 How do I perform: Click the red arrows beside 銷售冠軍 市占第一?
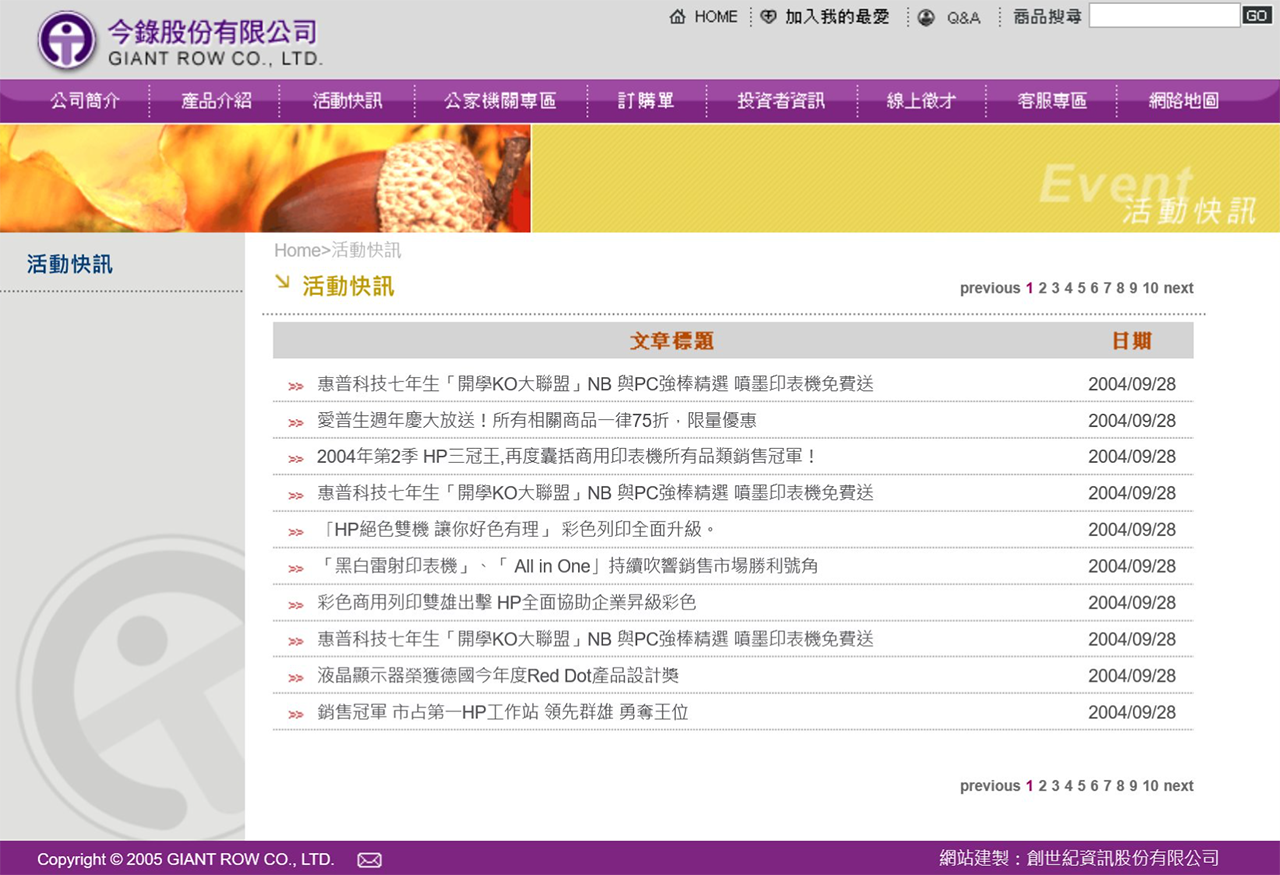pos(296,715)
